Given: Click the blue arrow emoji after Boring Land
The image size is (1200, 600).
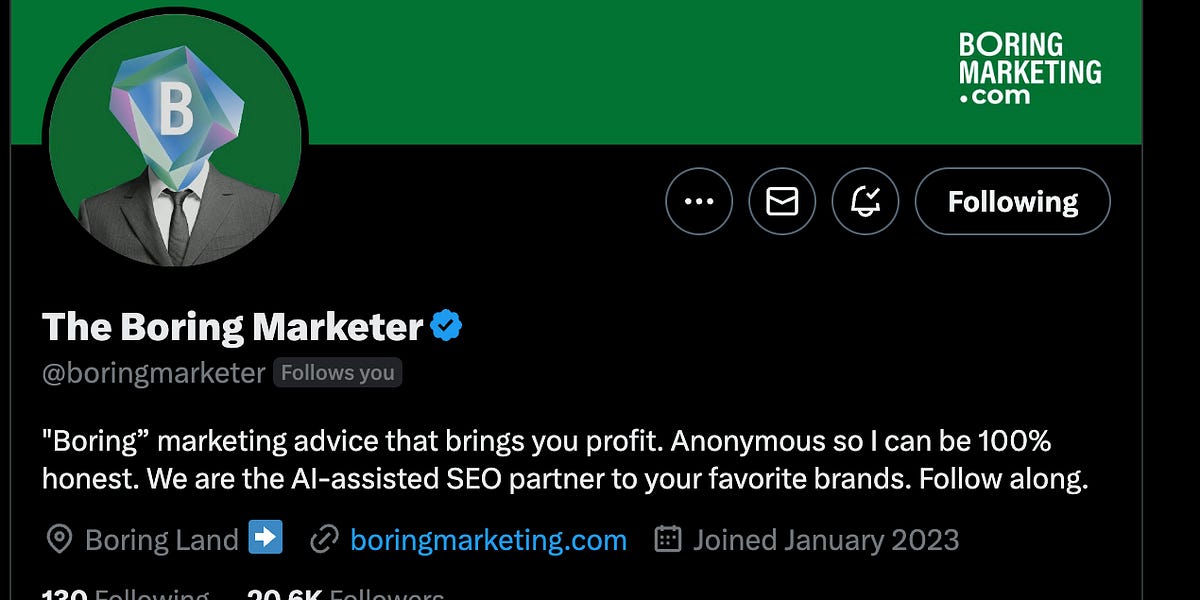Looking at the screenshot, I should tap(263, 539).
